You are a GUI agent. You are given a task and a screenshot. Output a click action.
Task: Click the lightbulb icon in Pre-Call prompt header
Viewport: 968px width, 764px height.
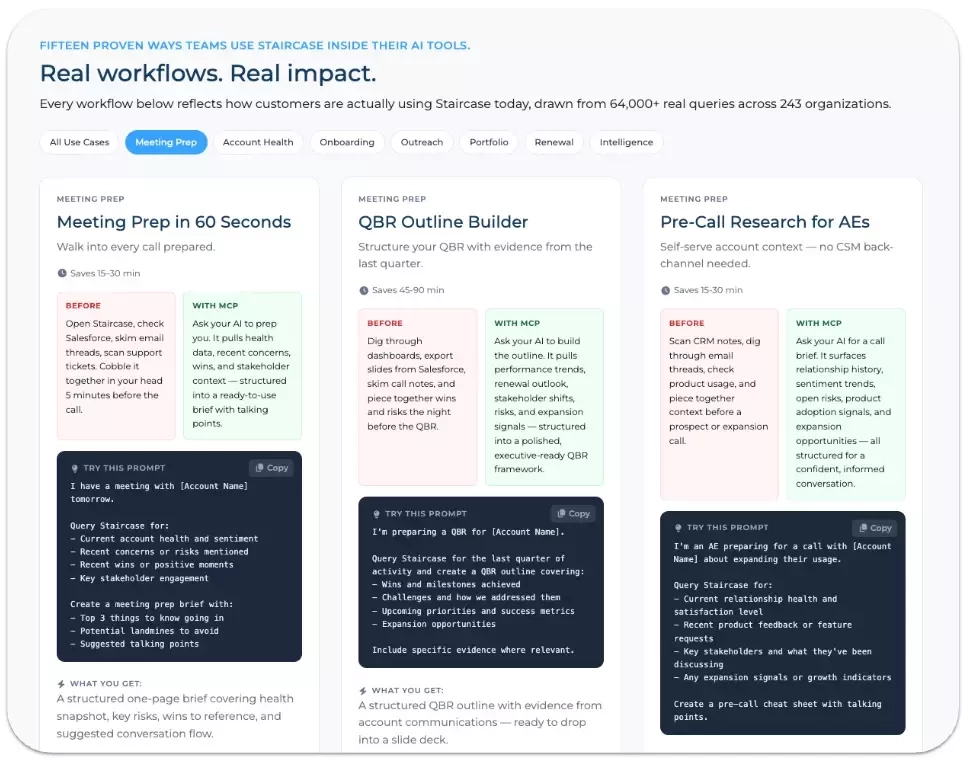[678, 528]
